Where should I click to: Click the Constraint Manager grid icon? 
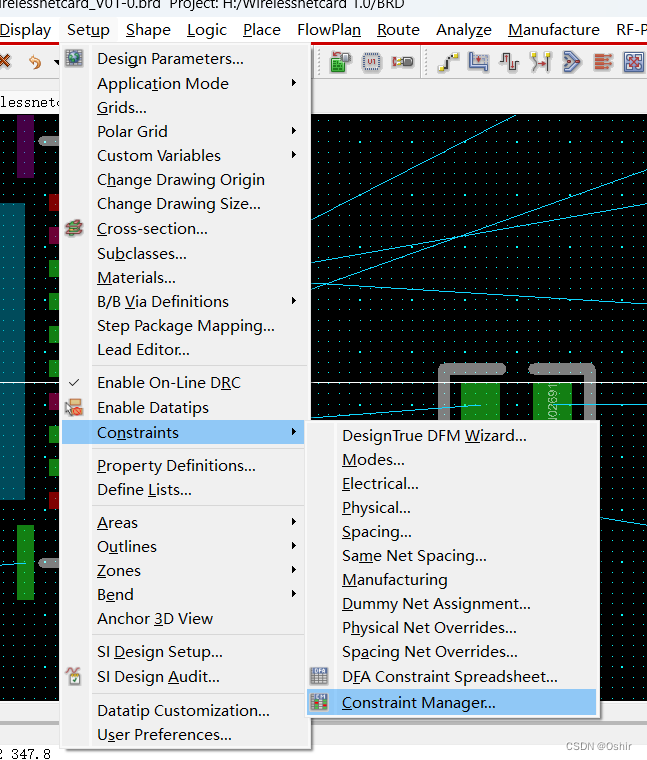(319, 703)
